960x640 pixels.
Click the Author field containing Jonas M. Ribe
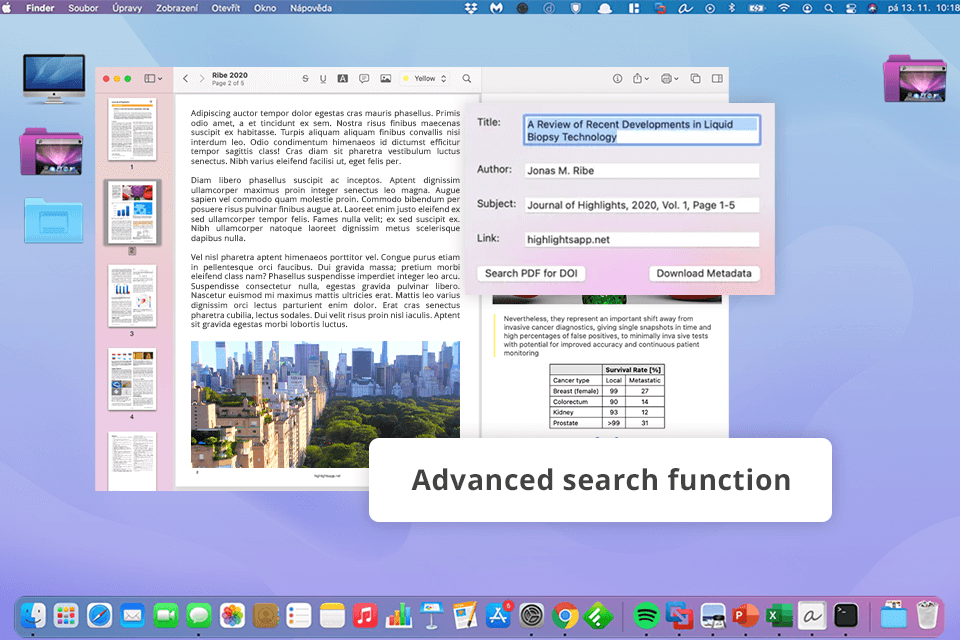pyautogui.click(x=641, y=171)
